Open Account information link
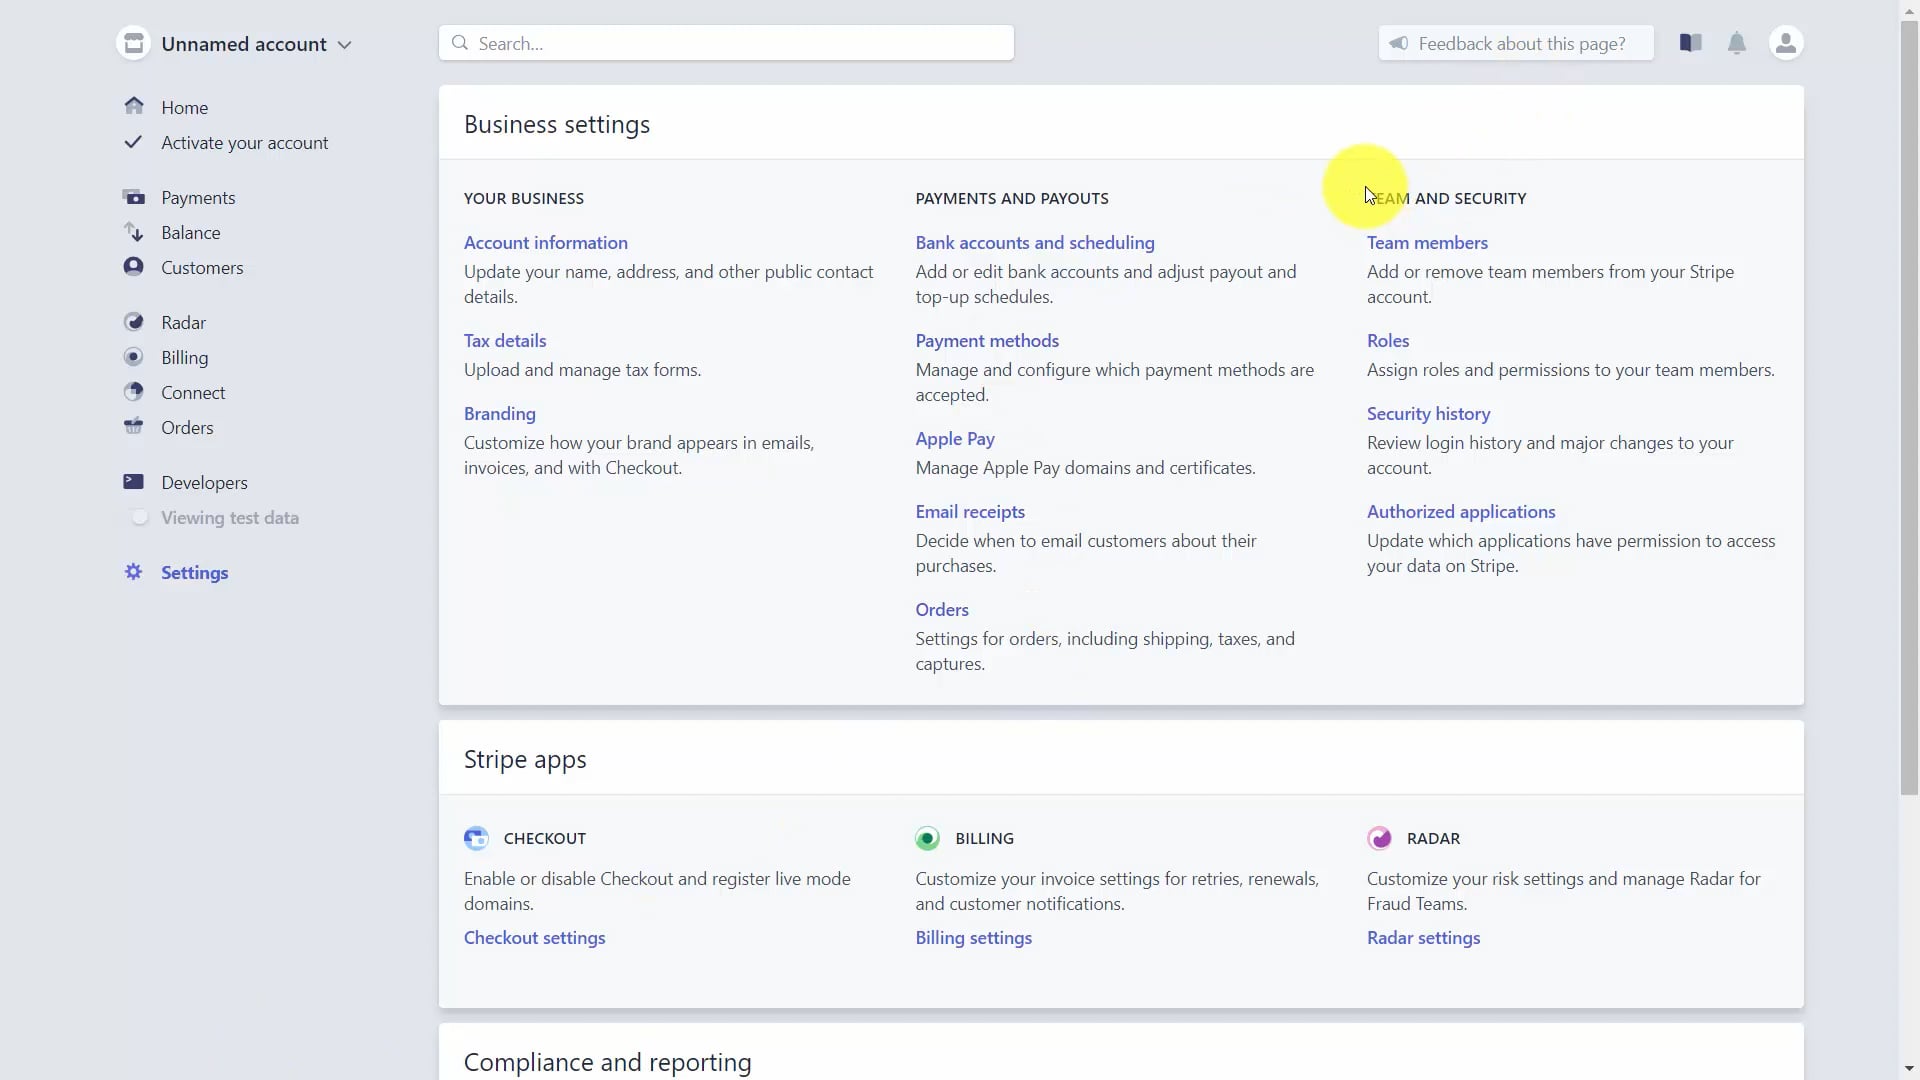Screen dimensions: 1920x1080 click(x=546, y=242)
